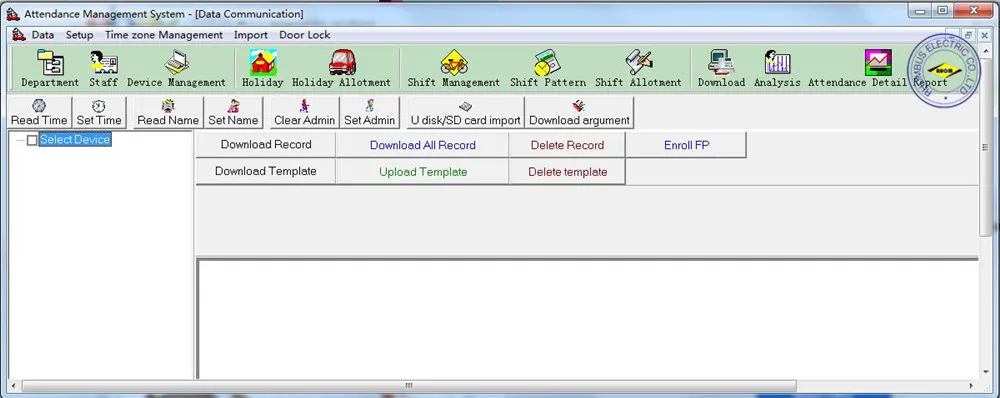The width and height of the screenshot is (1000, 398).
Task: Click the Upload Template button
Action: (x=422, y=172)
